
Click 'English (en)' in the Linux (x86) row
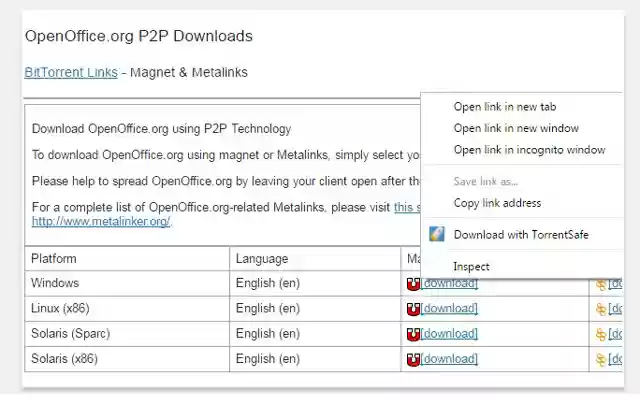[268, 308]
